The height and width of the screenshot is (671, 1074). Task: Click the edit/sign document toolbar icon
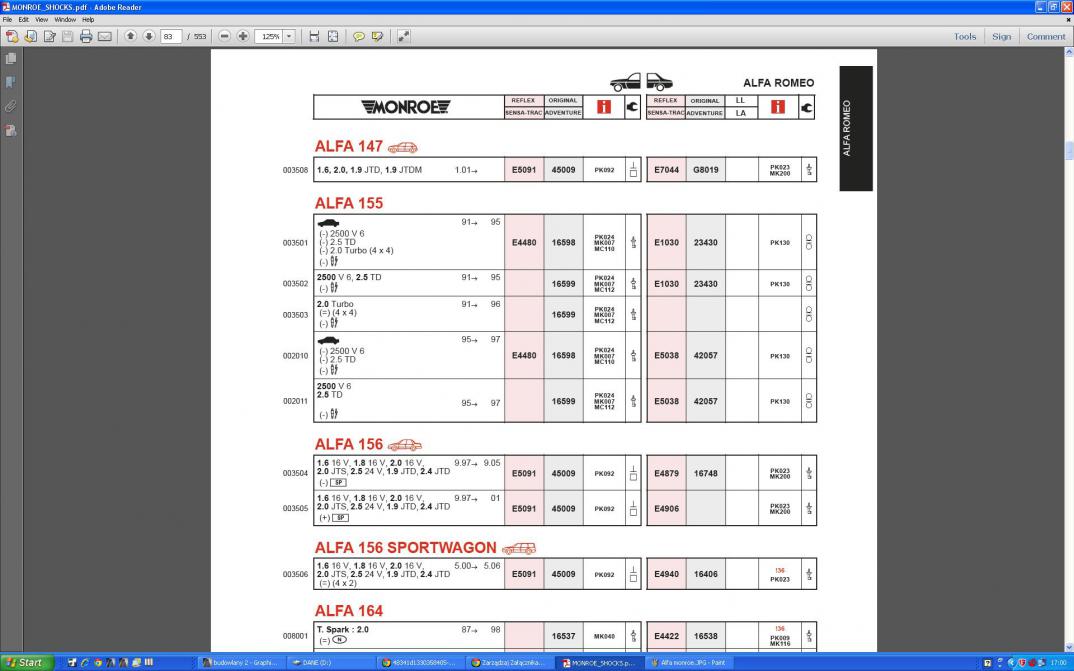coord(49,36)
